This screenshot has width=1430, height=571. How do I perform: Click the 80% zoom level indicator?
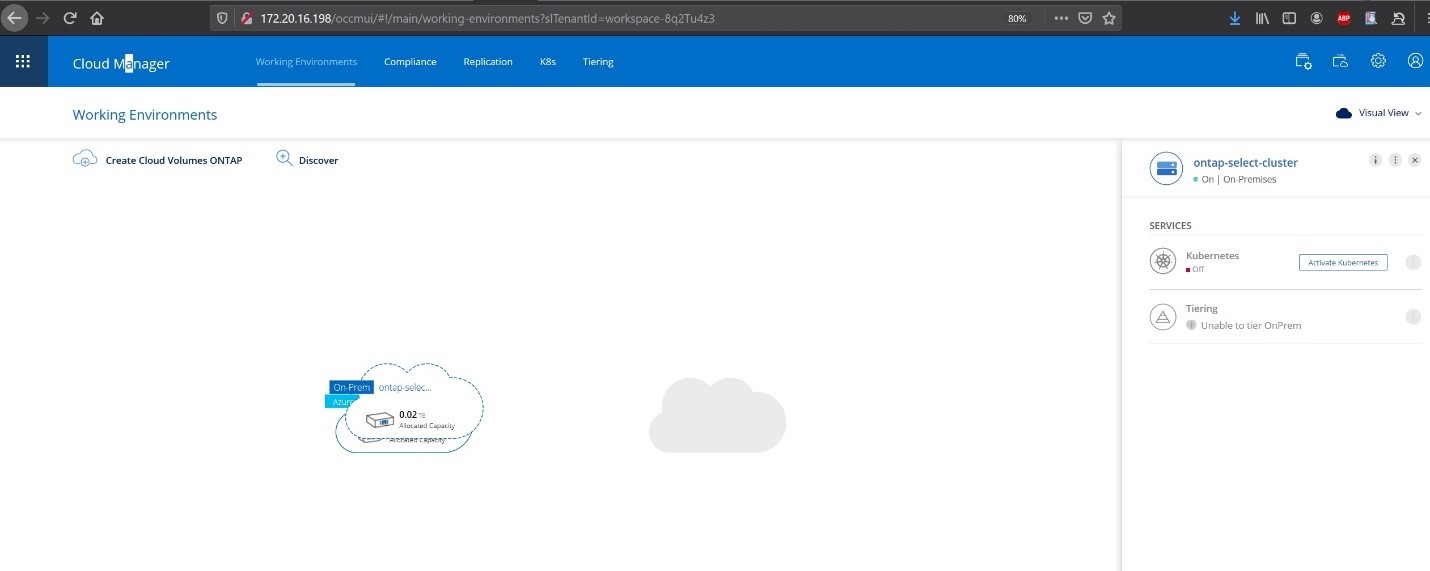[1017, 19]
